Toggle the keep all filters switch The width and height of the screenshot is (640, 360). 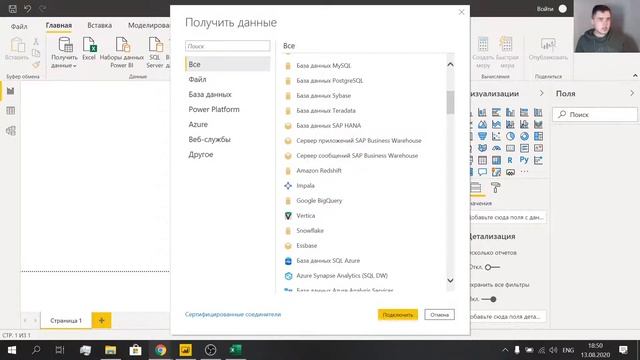(489, 299)
